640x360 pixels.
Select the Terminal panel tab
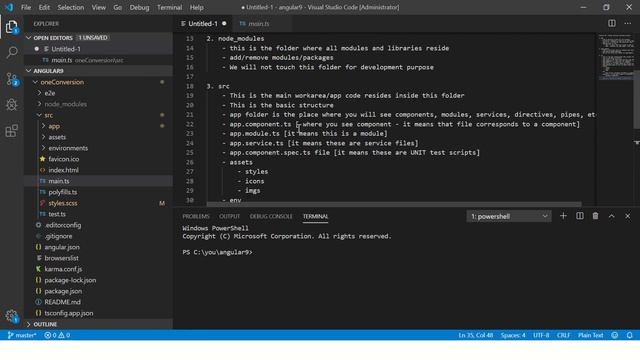tap(315, 216)
